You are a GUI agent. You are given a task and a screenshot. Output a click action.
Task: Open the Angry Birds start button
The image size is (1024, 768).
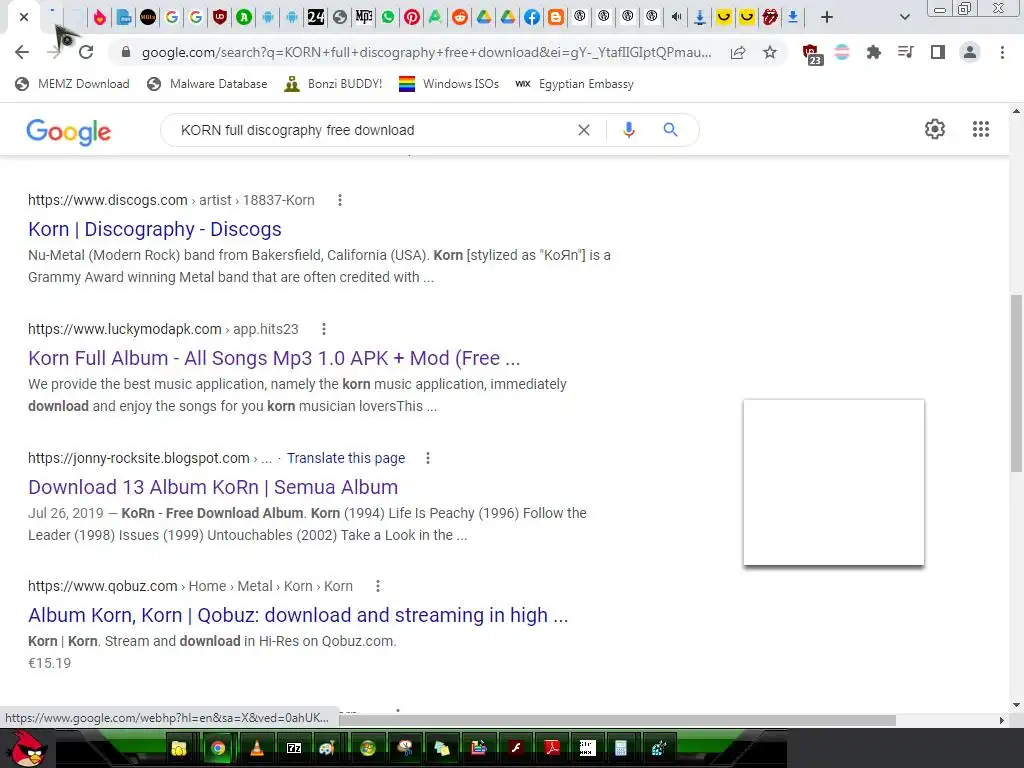27,748
